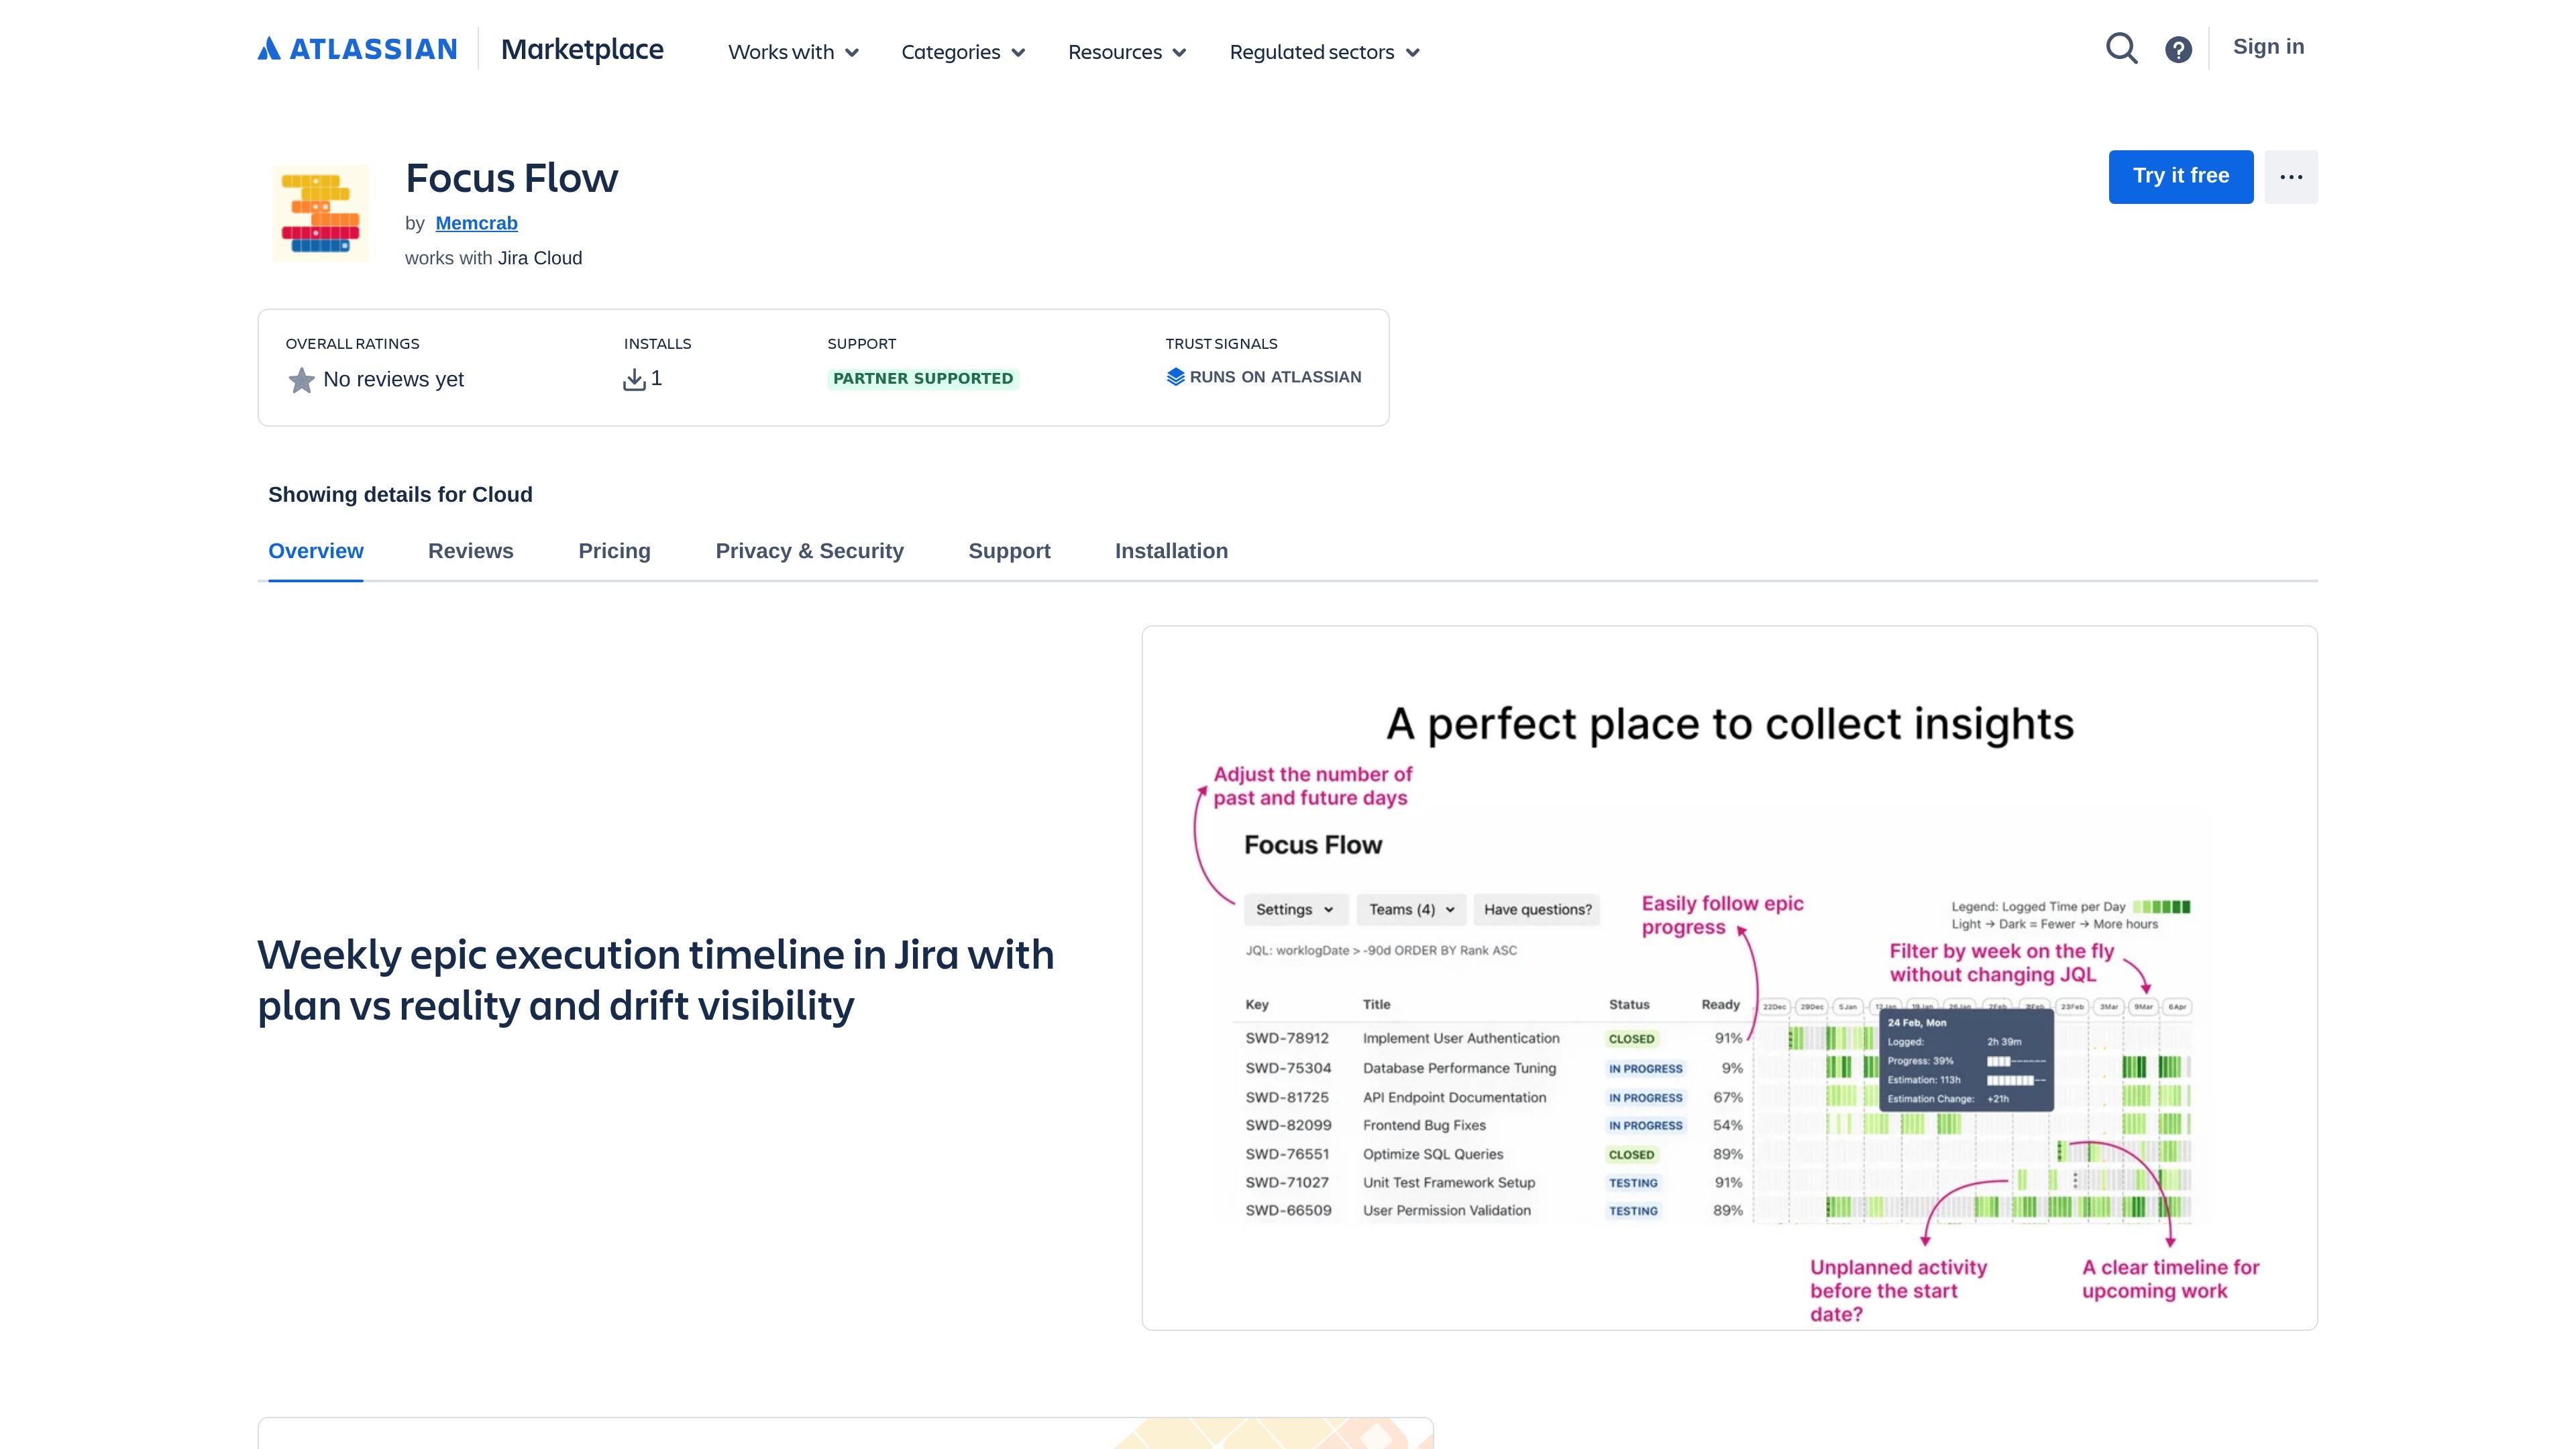Click the Runs on Atlassian stack icon

(x=1175, y=377)
